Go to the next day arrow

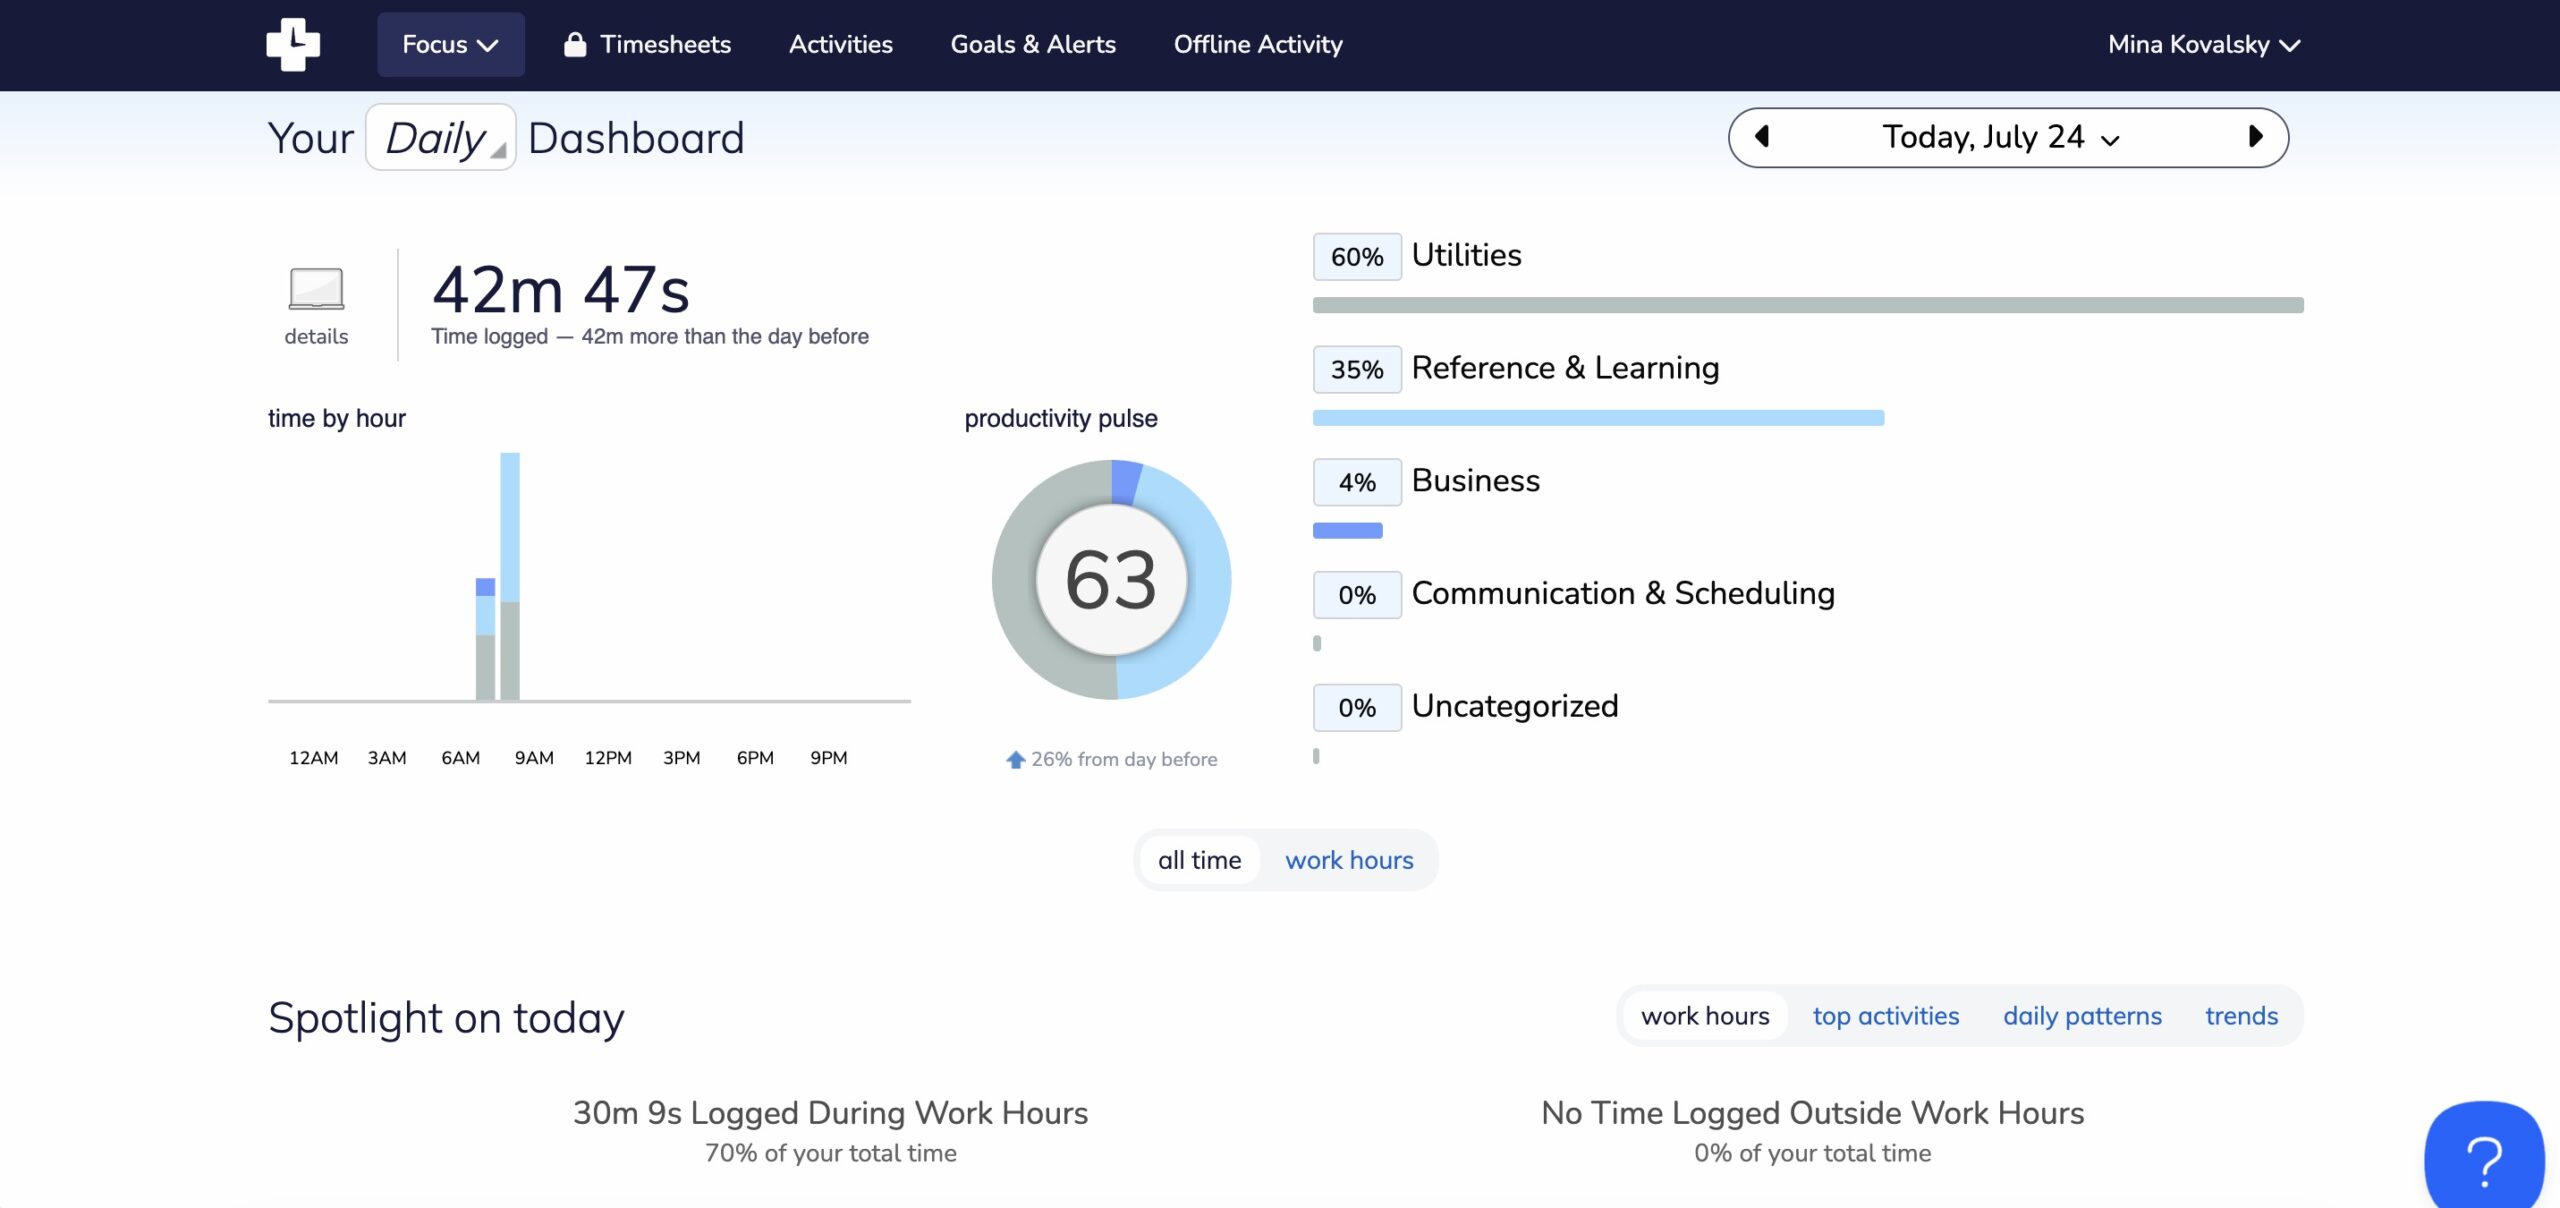click(2255, 136)
